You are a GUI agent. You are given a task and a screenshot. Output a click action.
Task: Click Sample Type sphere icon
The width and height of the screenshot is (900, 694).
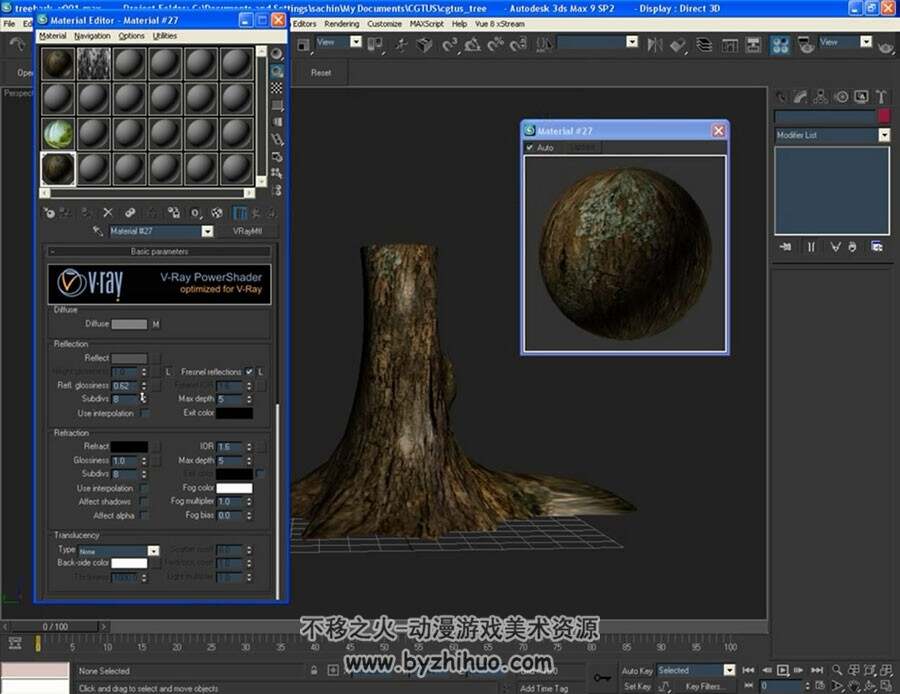pyautogui.click(x=277, y=54)
